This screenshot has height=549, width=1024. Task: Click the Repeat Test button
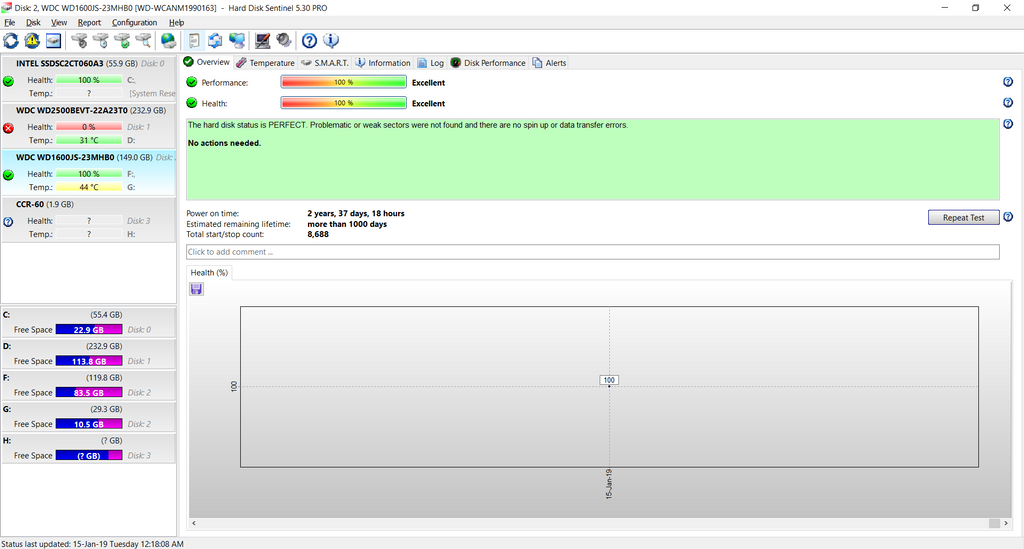coord(963,217)
